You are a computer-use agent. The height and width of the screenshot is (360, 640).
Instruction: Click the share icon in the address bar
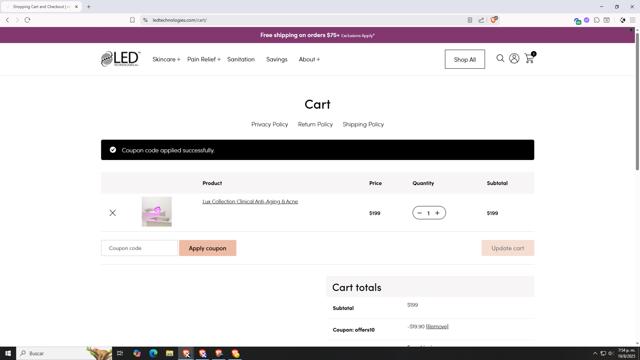pos(481,20)
